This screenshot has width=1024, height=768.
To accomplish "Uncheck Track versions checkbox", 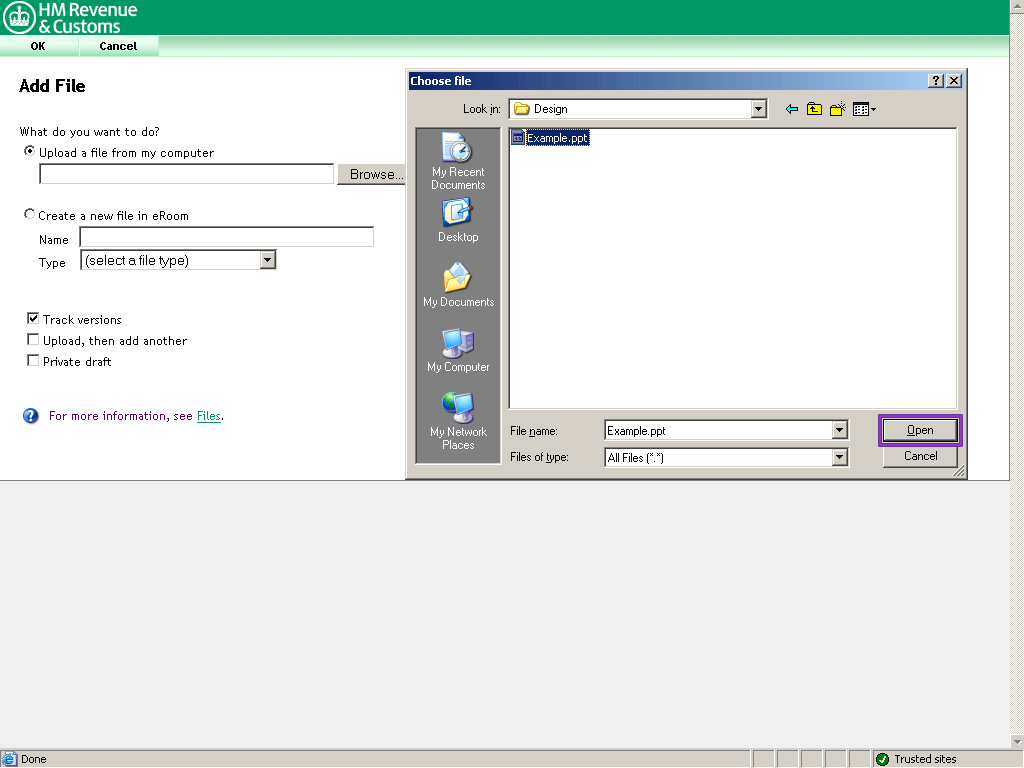I will (x=33, y=318).
